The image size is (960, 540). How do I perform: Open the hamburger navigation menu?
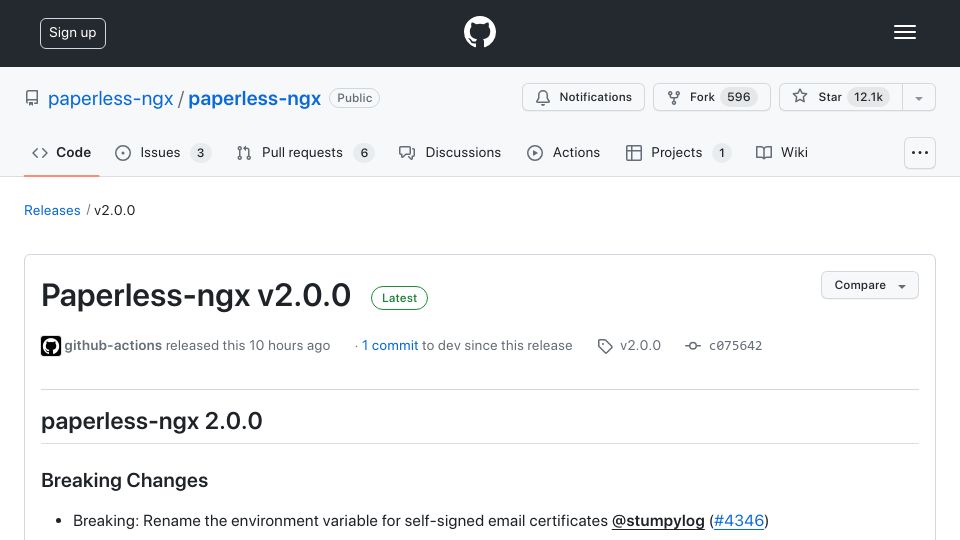[x=904, y=32]
